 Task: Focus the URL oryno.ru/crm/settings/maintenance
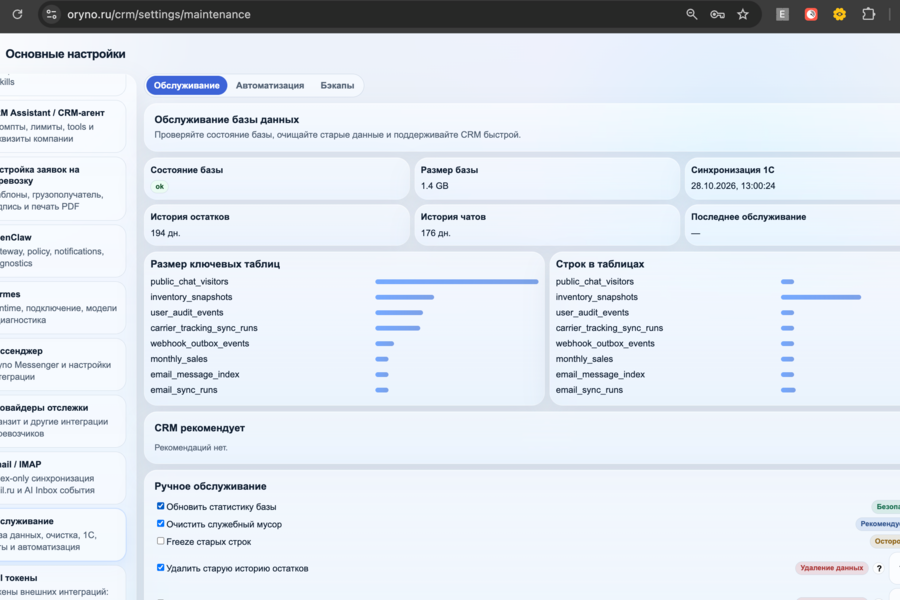[x=158, y=14]
